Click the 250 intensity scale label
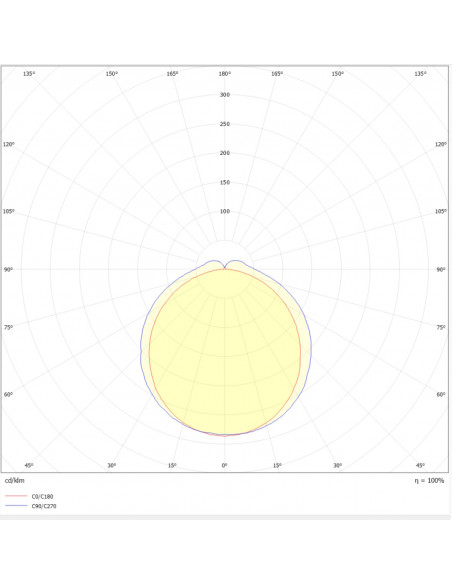The width and height of the screenshot is (452, 584). coord(225,124)
